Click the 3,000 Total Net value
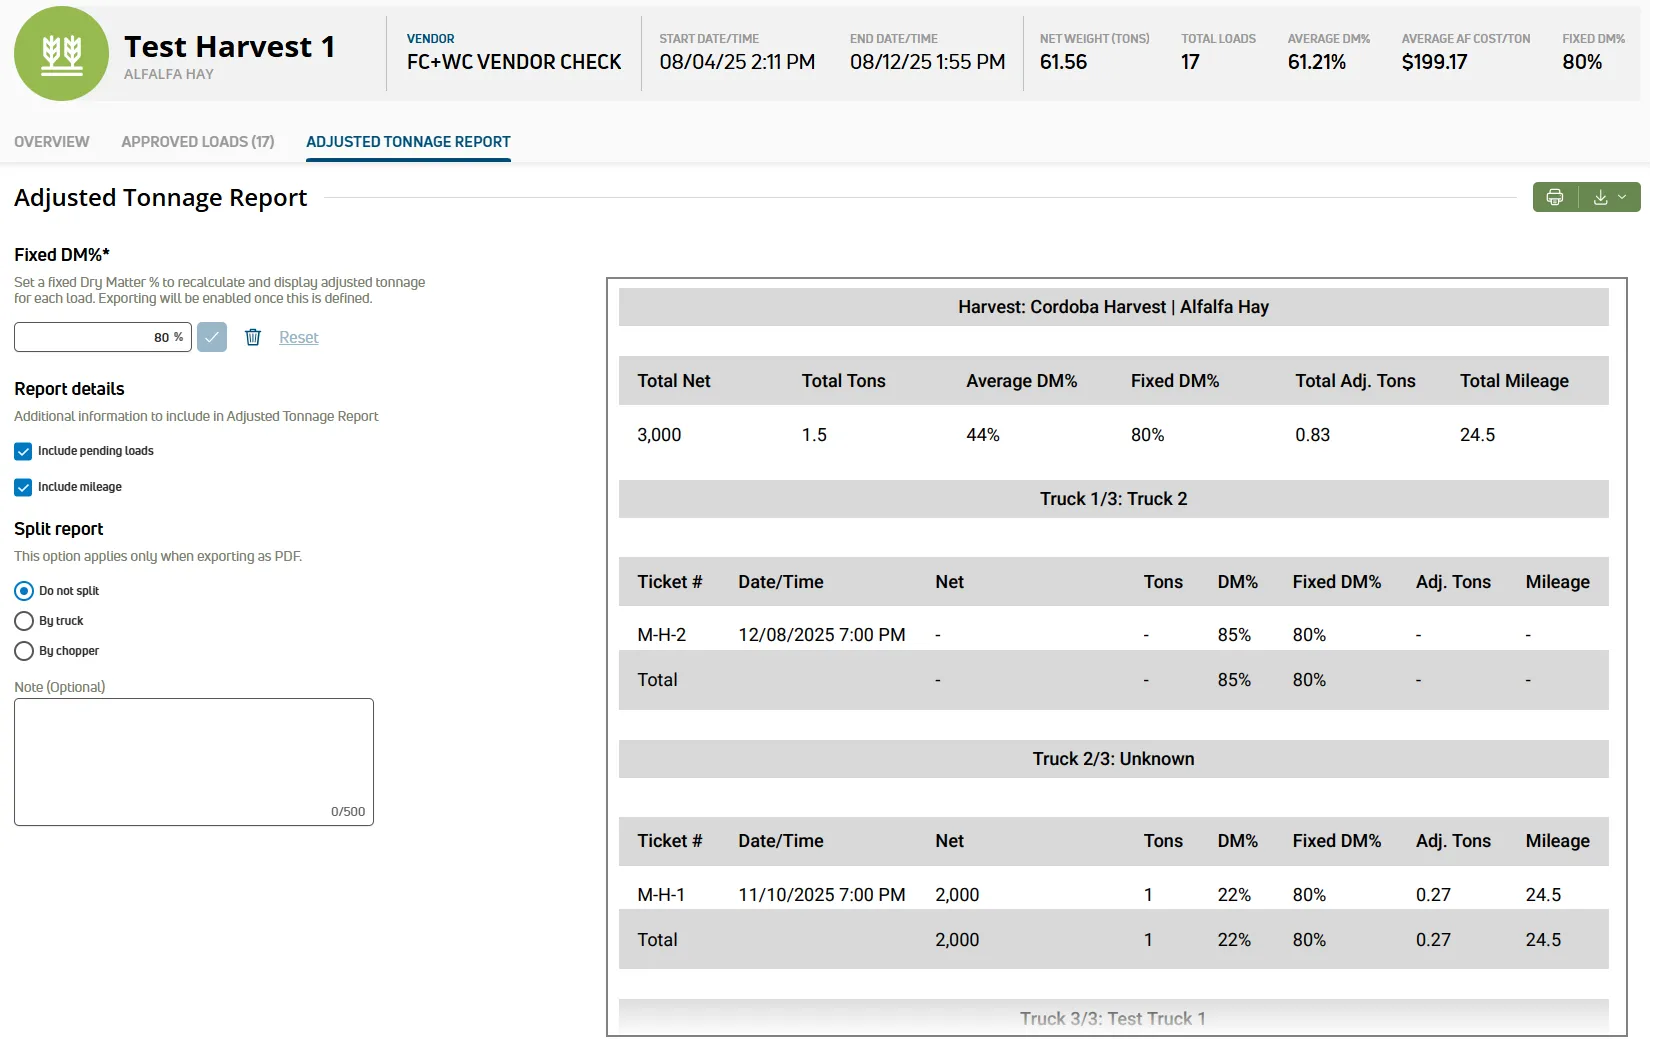Viewport: 1655px width, 1043px height. (659, 435)
